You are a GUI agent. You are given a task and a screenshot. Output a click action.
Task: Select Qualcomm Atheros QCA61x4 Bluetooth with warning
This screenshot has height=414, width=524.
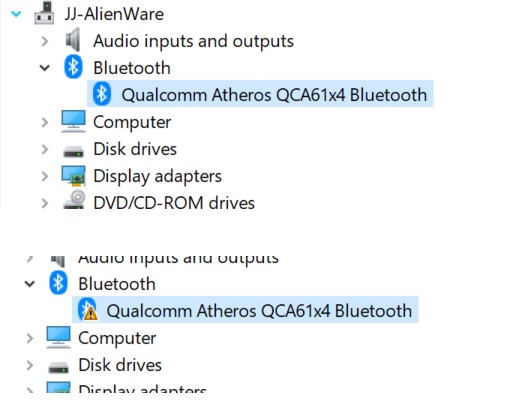click(259, 311)
